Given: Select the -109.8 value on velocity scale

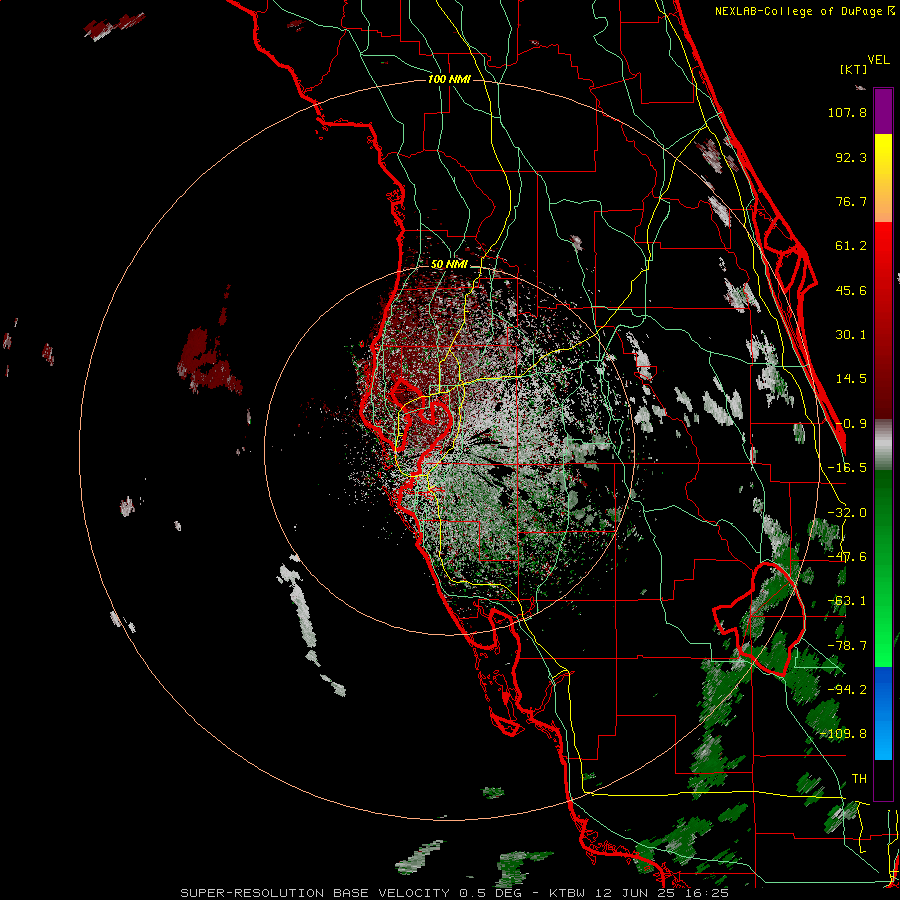Looking at the screenshot, I should 843,734.
